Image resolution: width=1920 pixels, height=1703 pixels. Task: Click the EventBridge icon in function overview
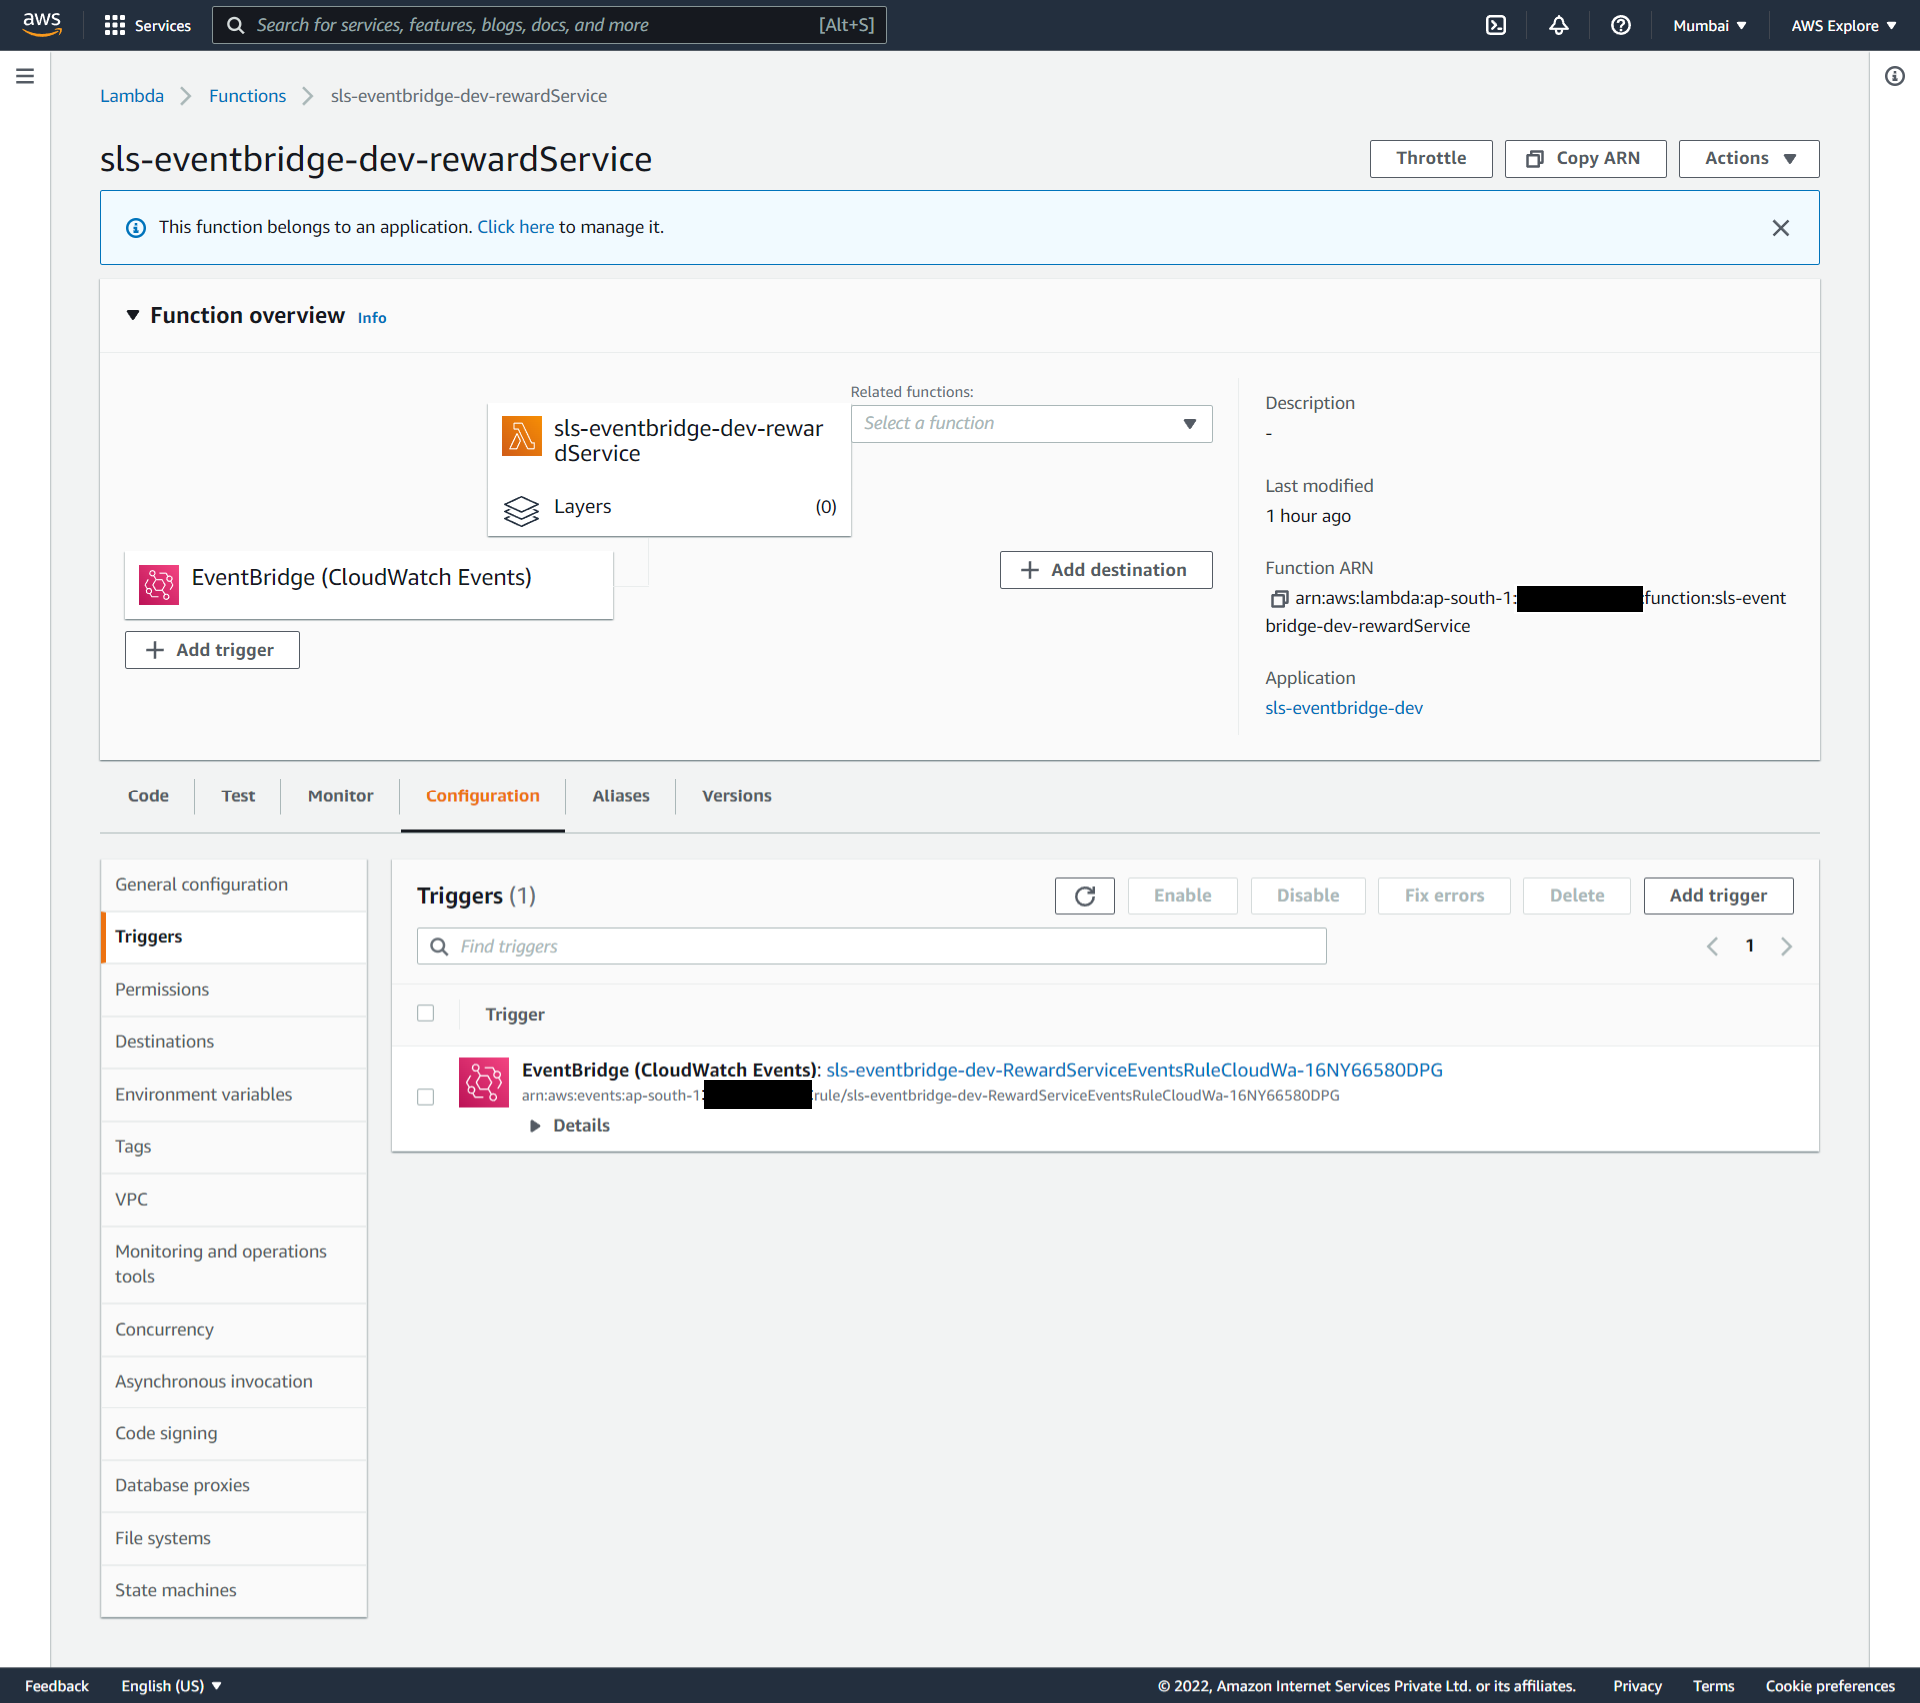point(159,584)
